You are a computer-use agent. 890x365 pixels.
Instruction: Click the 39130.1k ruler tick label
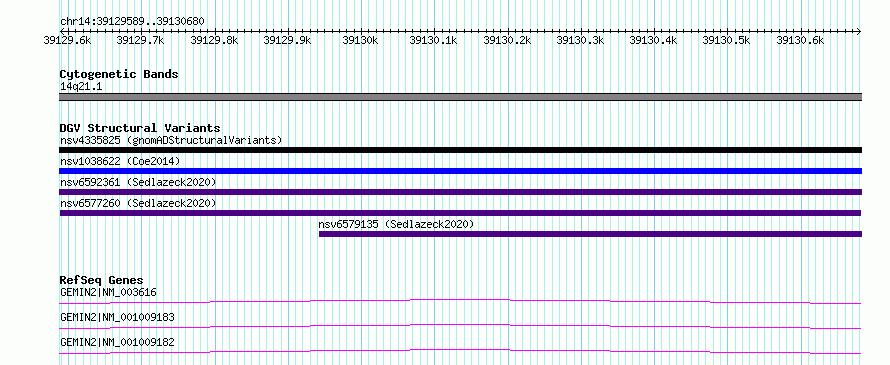coord(434,40)
